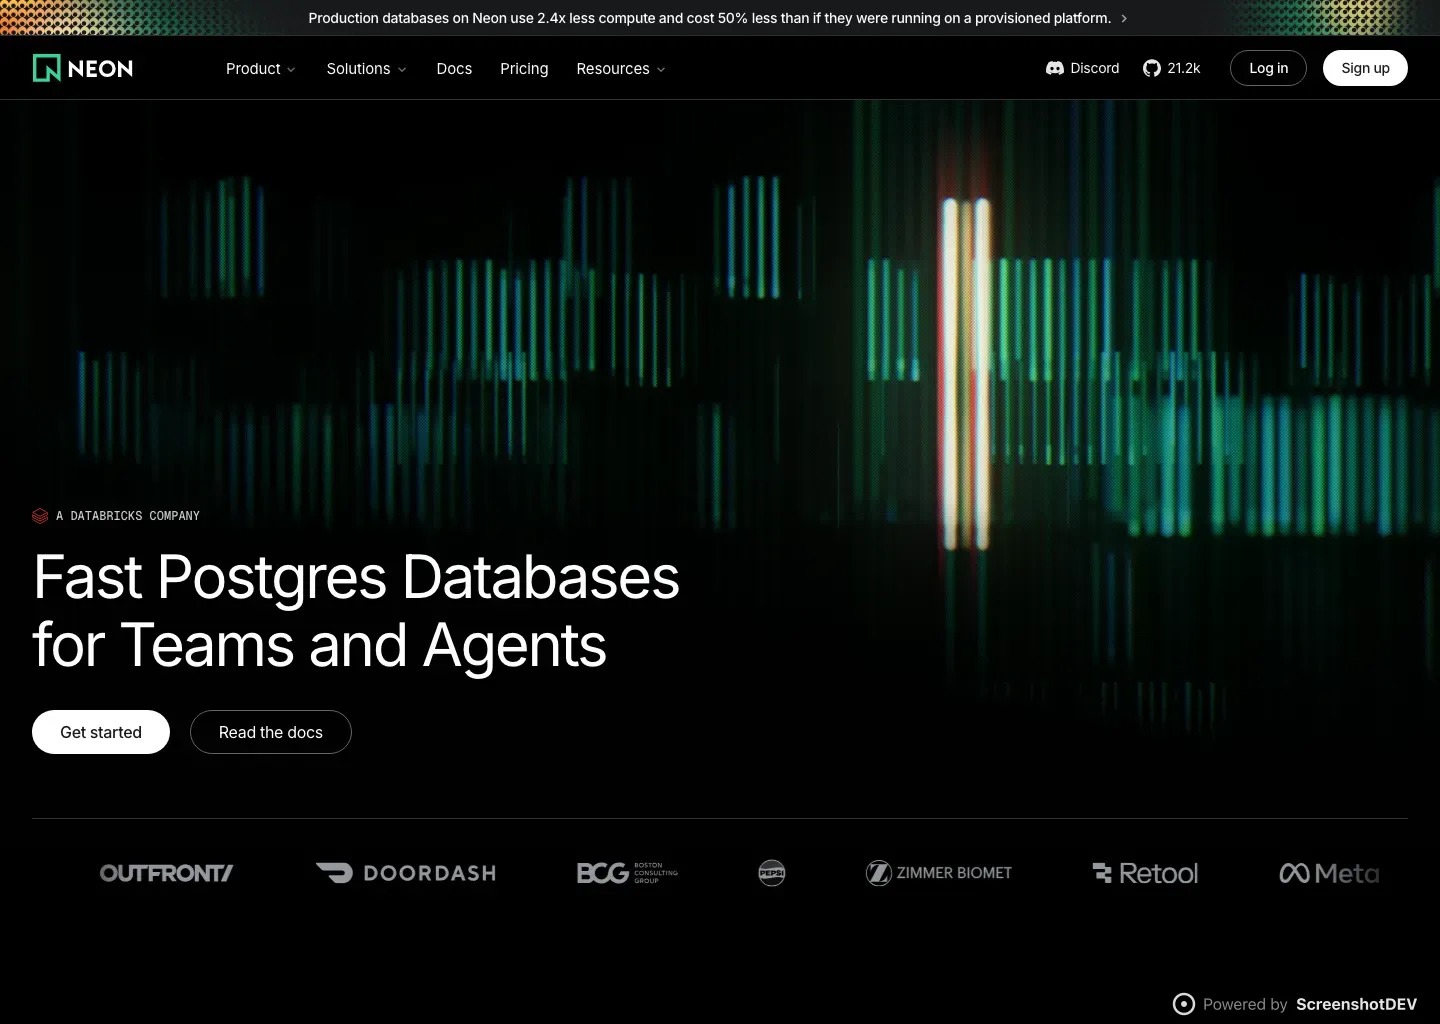The width and height of the screenshot is (1440, 1024).
Task: Click the Zimmer Biomet logo
Action: [939, 873]
